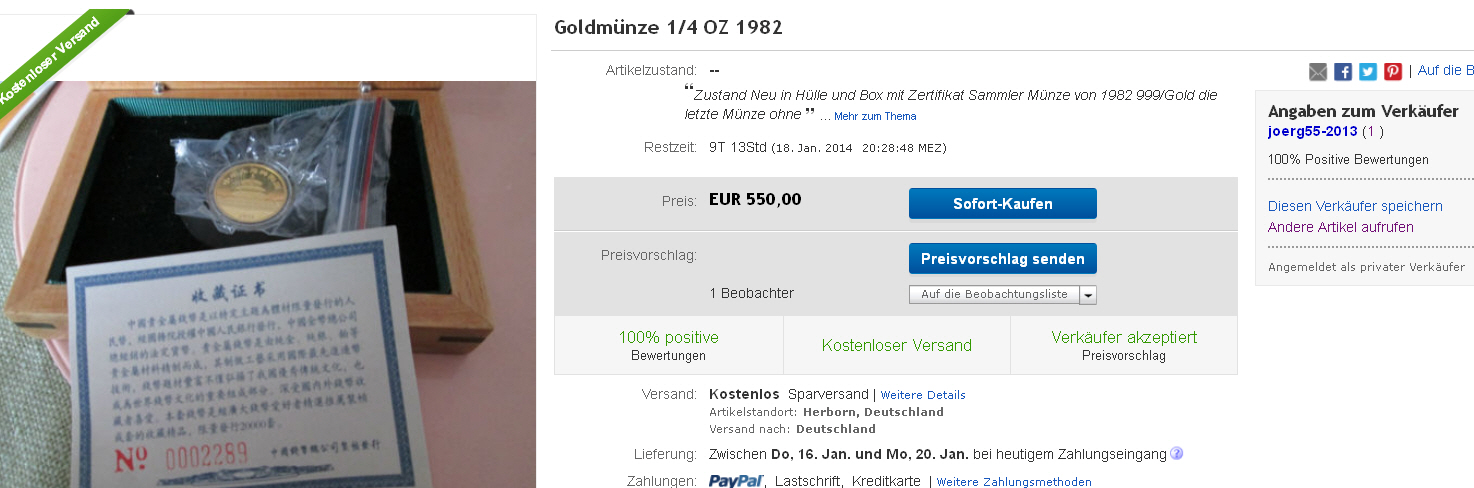Open 'Weitere Details' shipping link
The width and height of the screenshot is (1474, 488).
click(x=923, y=395)
